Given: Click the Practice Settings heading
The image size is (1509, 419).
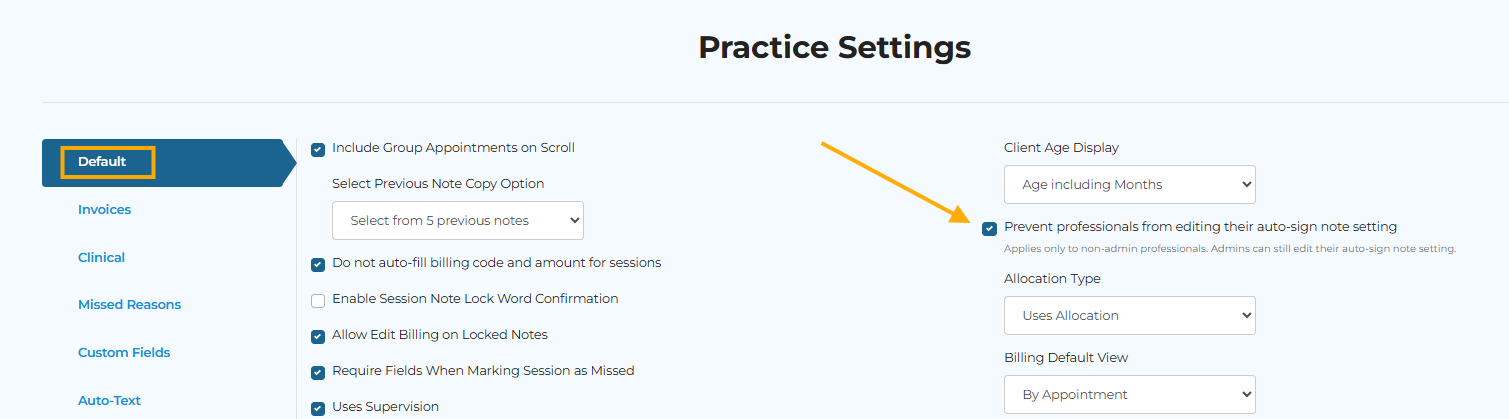Looking at the screenshot, I should click(834, 46).
